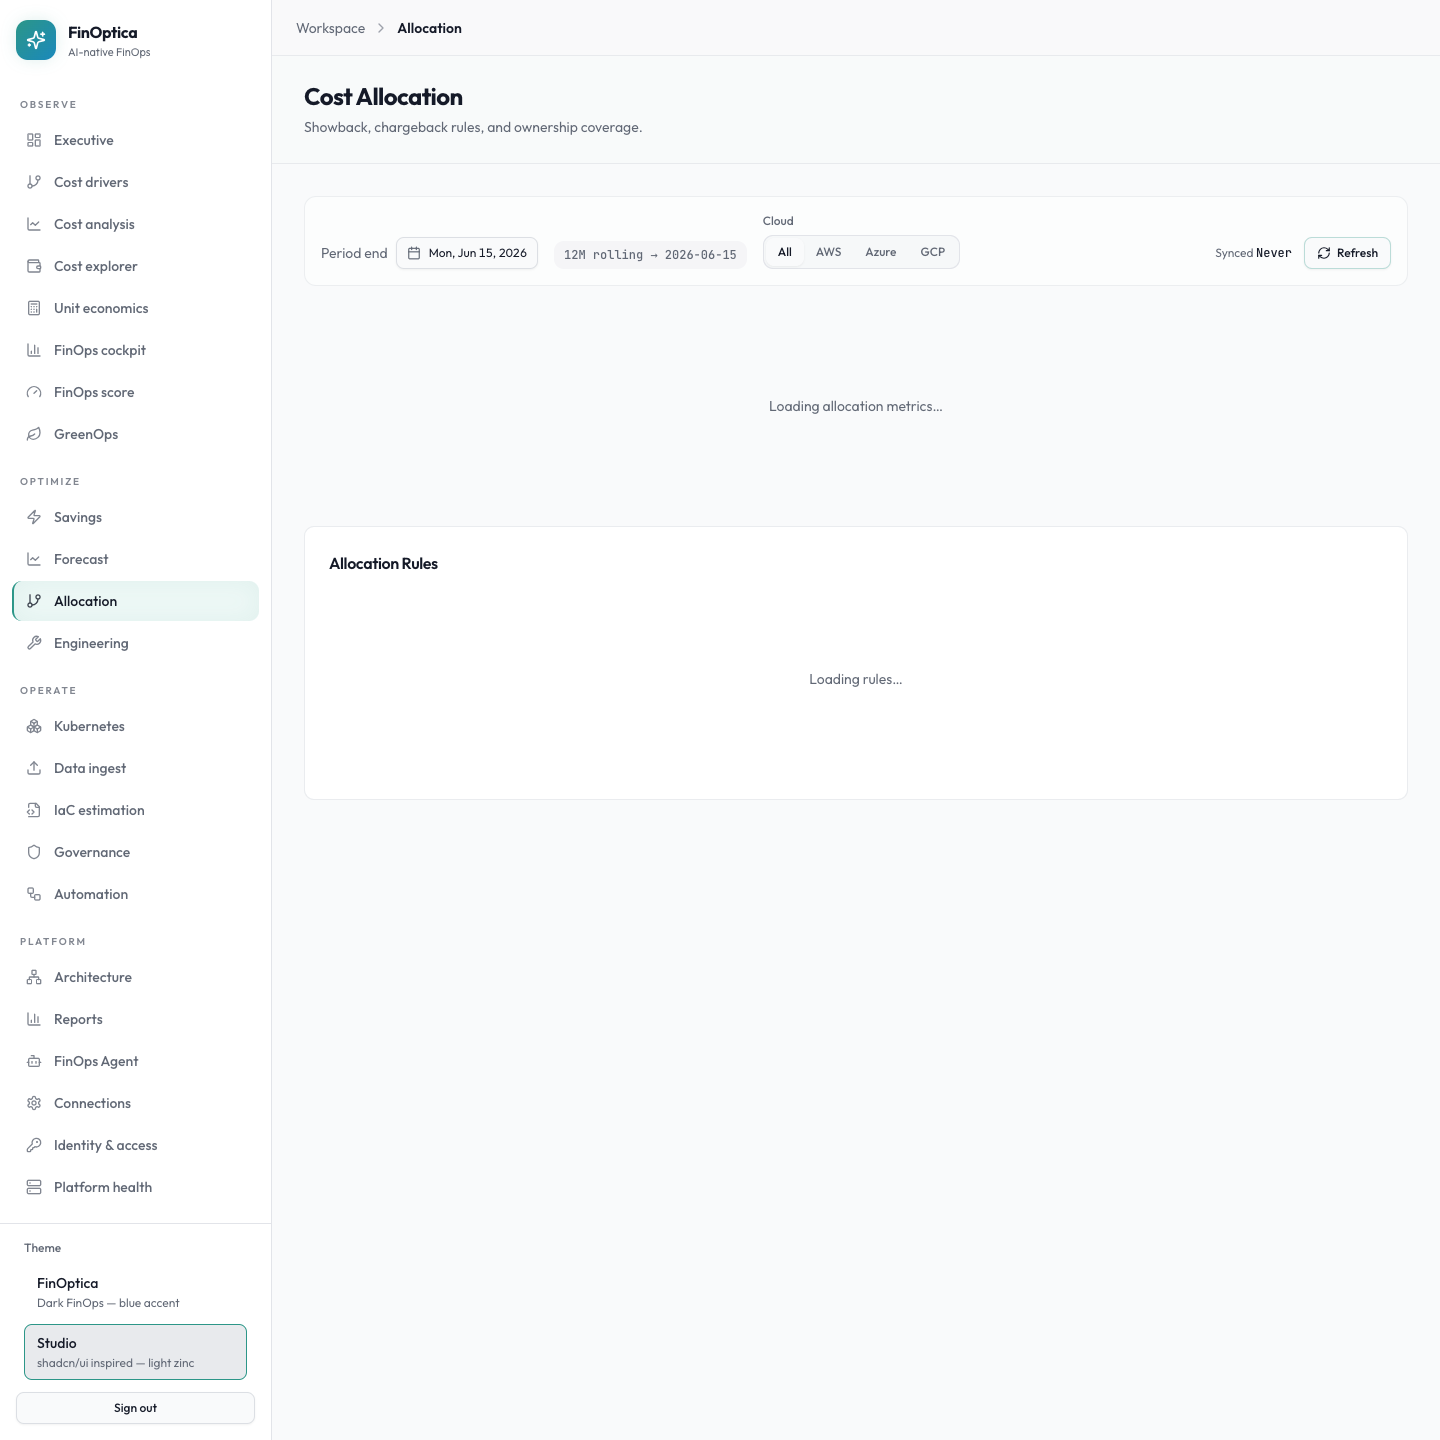Viewport: 1440px width, 1440px height.
Task: Go to the Savings page
Action: click(x=135, y=517)
